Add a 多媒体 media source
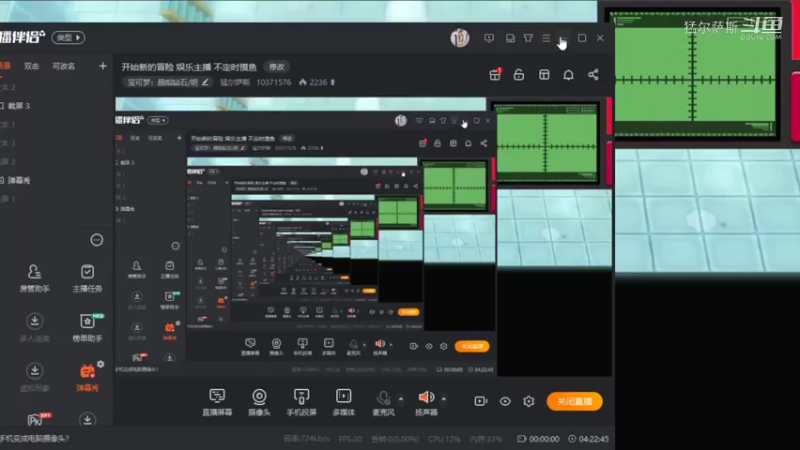 click(344, 403)
